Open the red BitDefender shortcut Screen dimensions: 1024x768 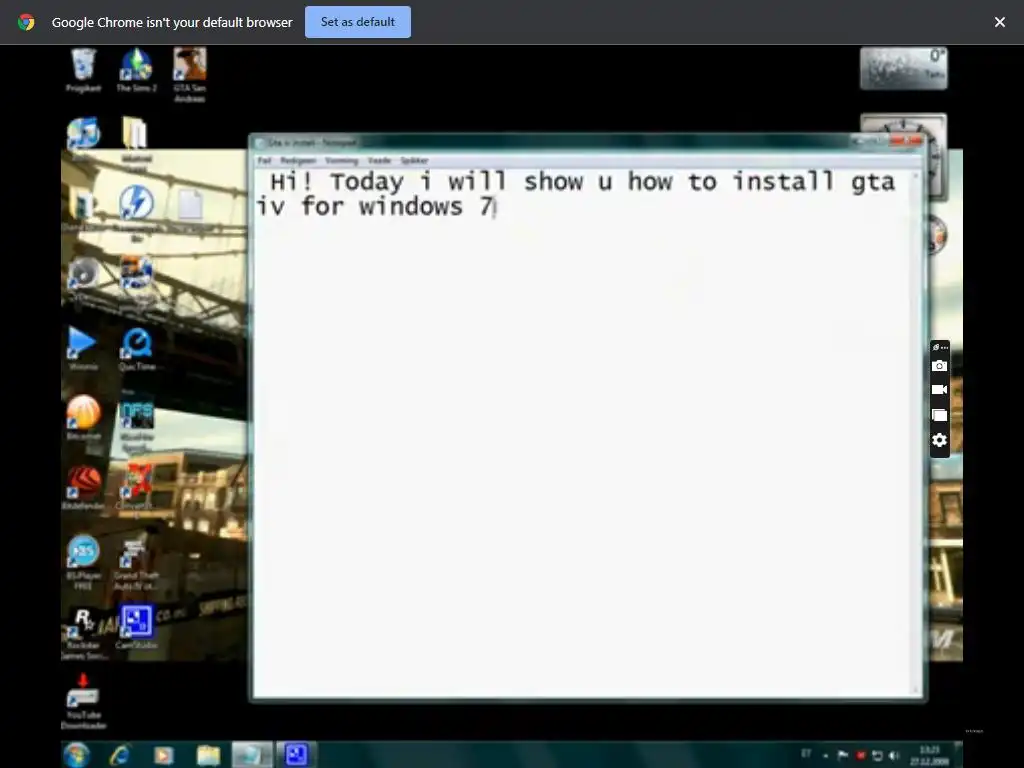(x=84, y=487)
